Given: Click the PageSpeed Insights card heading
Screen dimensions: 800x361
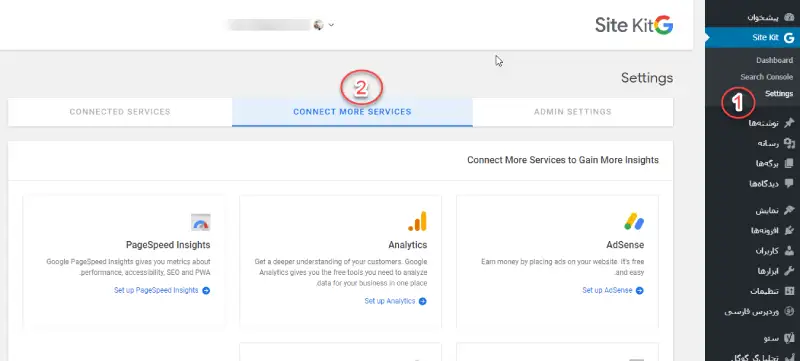Looking at the screenshot, I should [x=168, y=245].
